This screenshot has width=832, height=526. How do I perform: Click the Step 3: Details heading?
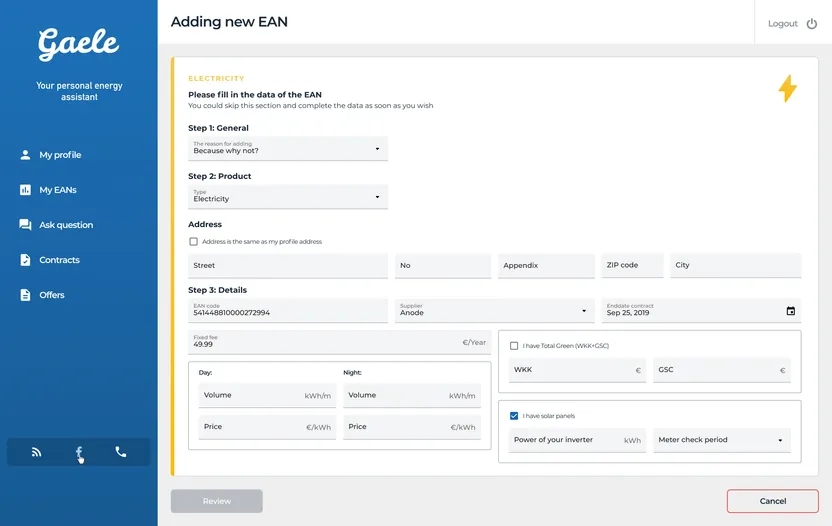coord(218,290)
